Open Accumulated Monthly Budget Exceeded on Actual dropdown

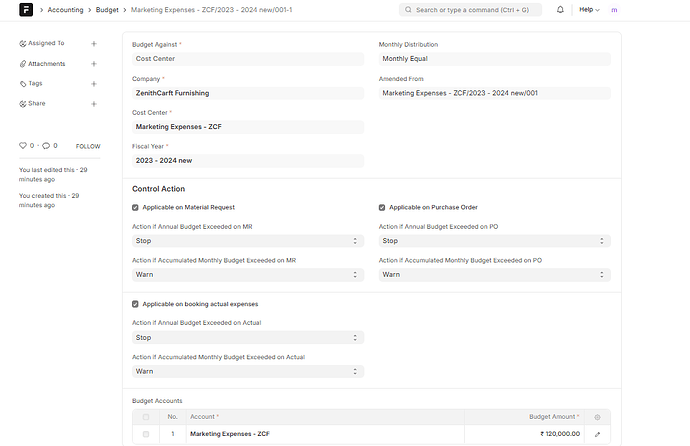click(x=248, y=371)
